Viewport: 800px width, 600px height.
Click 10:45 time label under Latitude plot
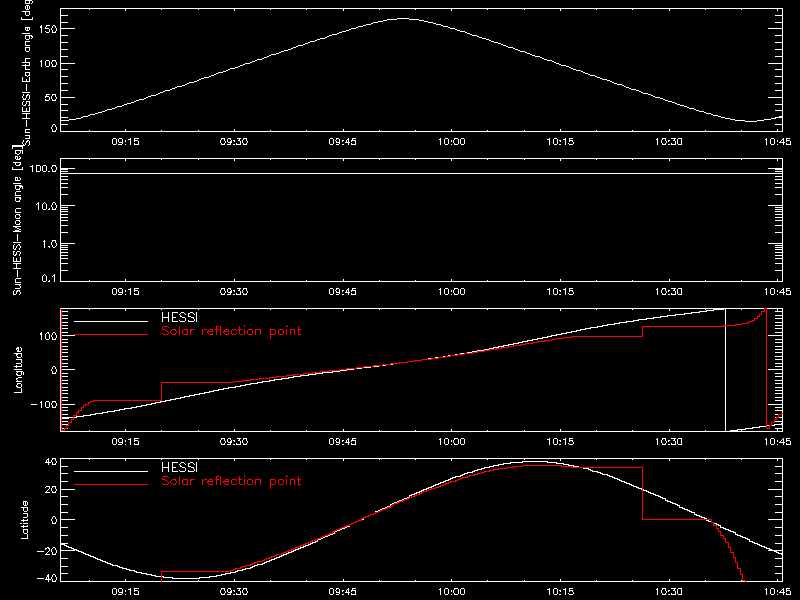click(778, 592)
